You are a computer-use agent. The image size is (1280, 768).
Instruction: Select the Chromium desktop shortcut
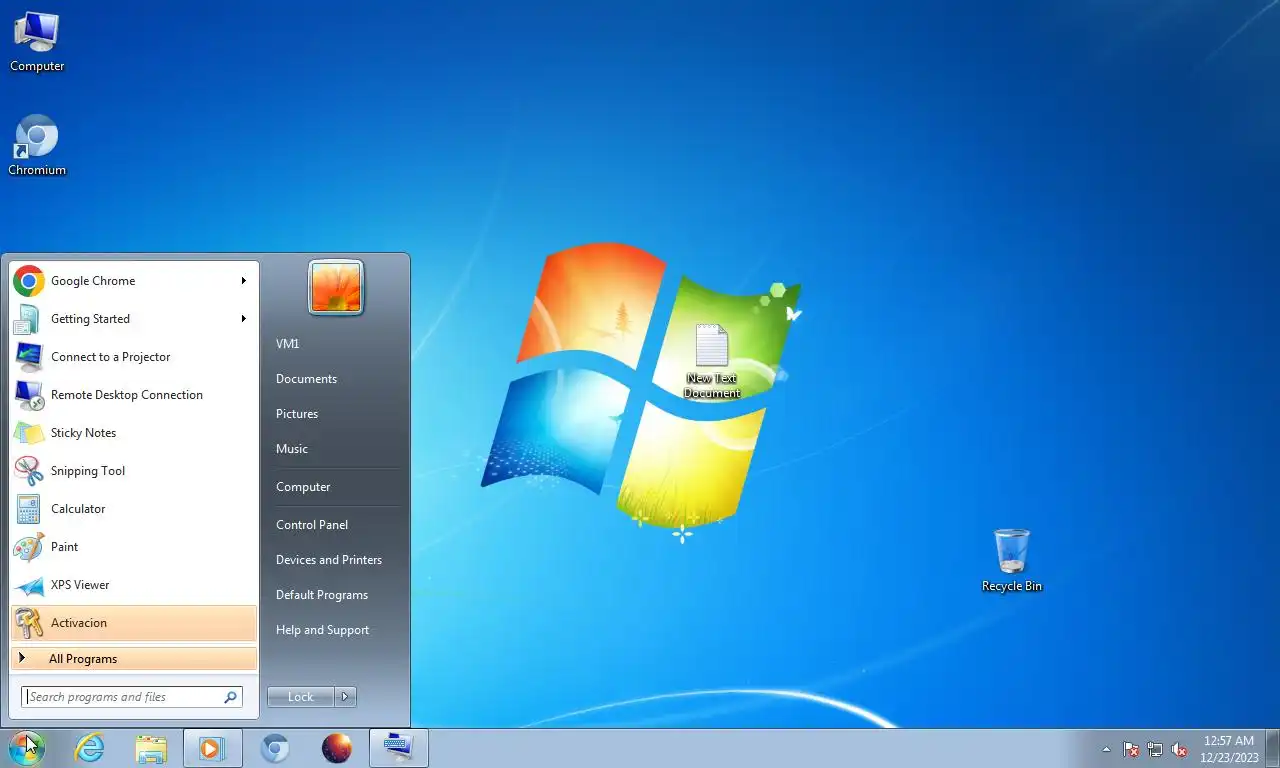coord(37,146)
